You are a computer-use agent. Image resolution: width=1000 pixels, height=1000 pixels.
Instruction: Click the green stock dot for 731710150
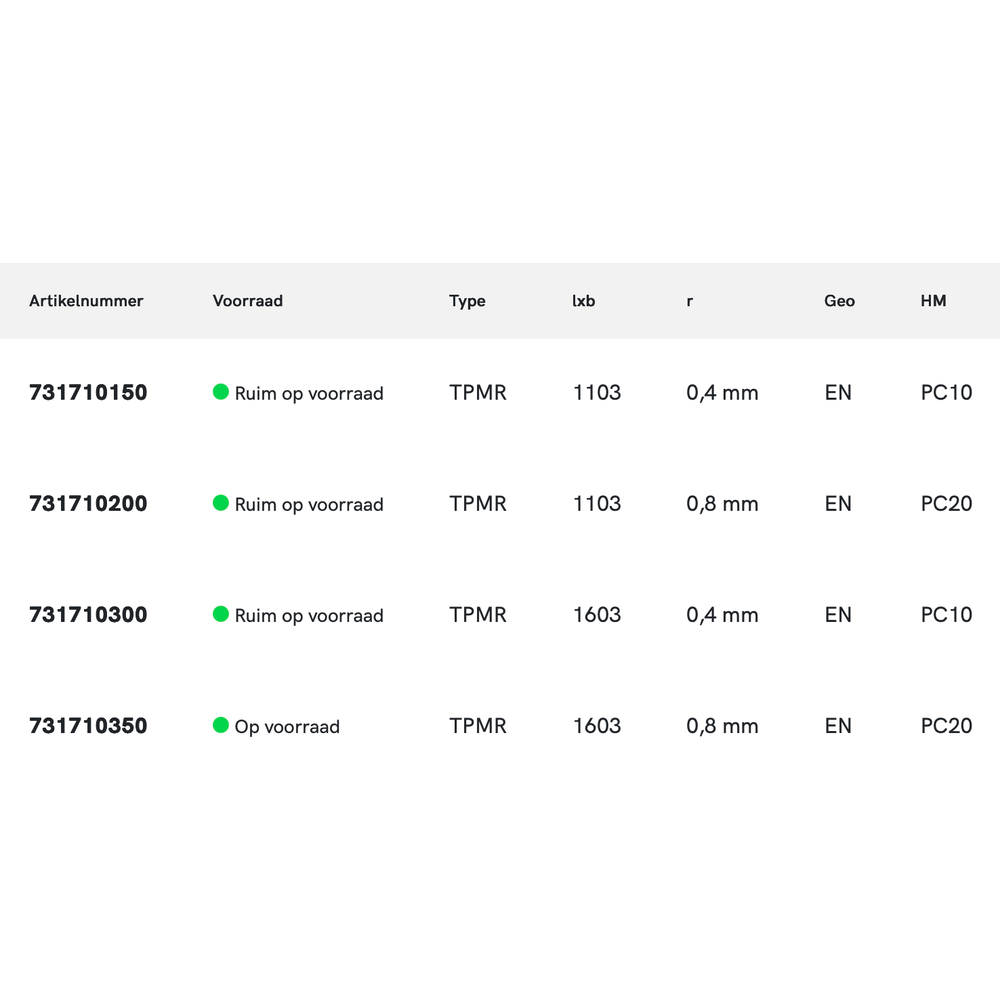(221, 392)
